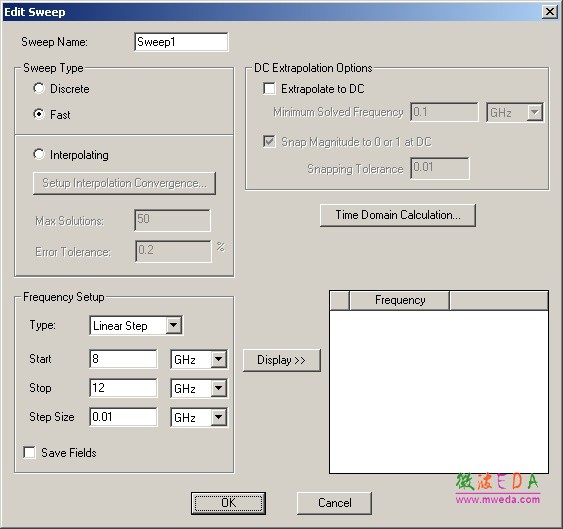Viewport: 563px width, 529px height.
Task: Click the Stop frequency value field
Action: pyautogui.click(x=123, y=388)
